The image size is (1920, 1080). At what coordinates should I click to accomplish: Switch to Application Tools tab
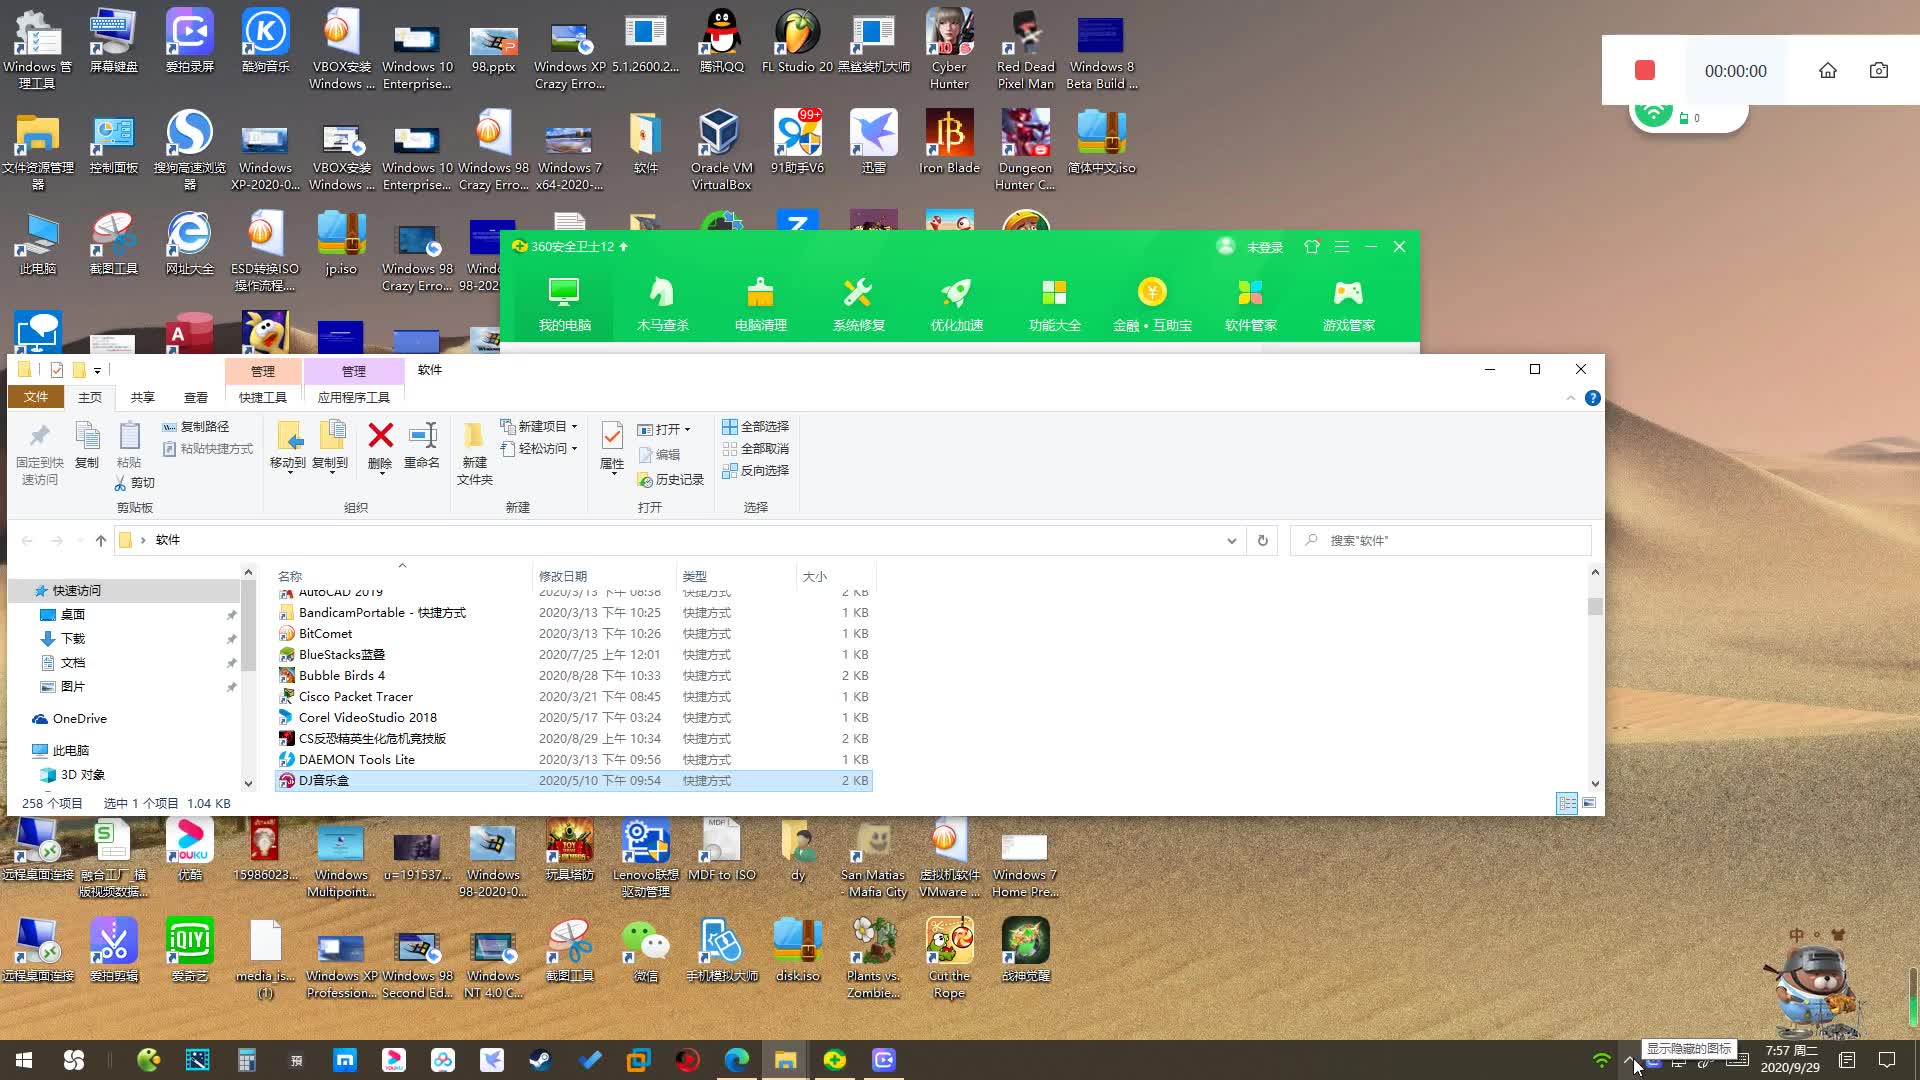coord(354,397)
